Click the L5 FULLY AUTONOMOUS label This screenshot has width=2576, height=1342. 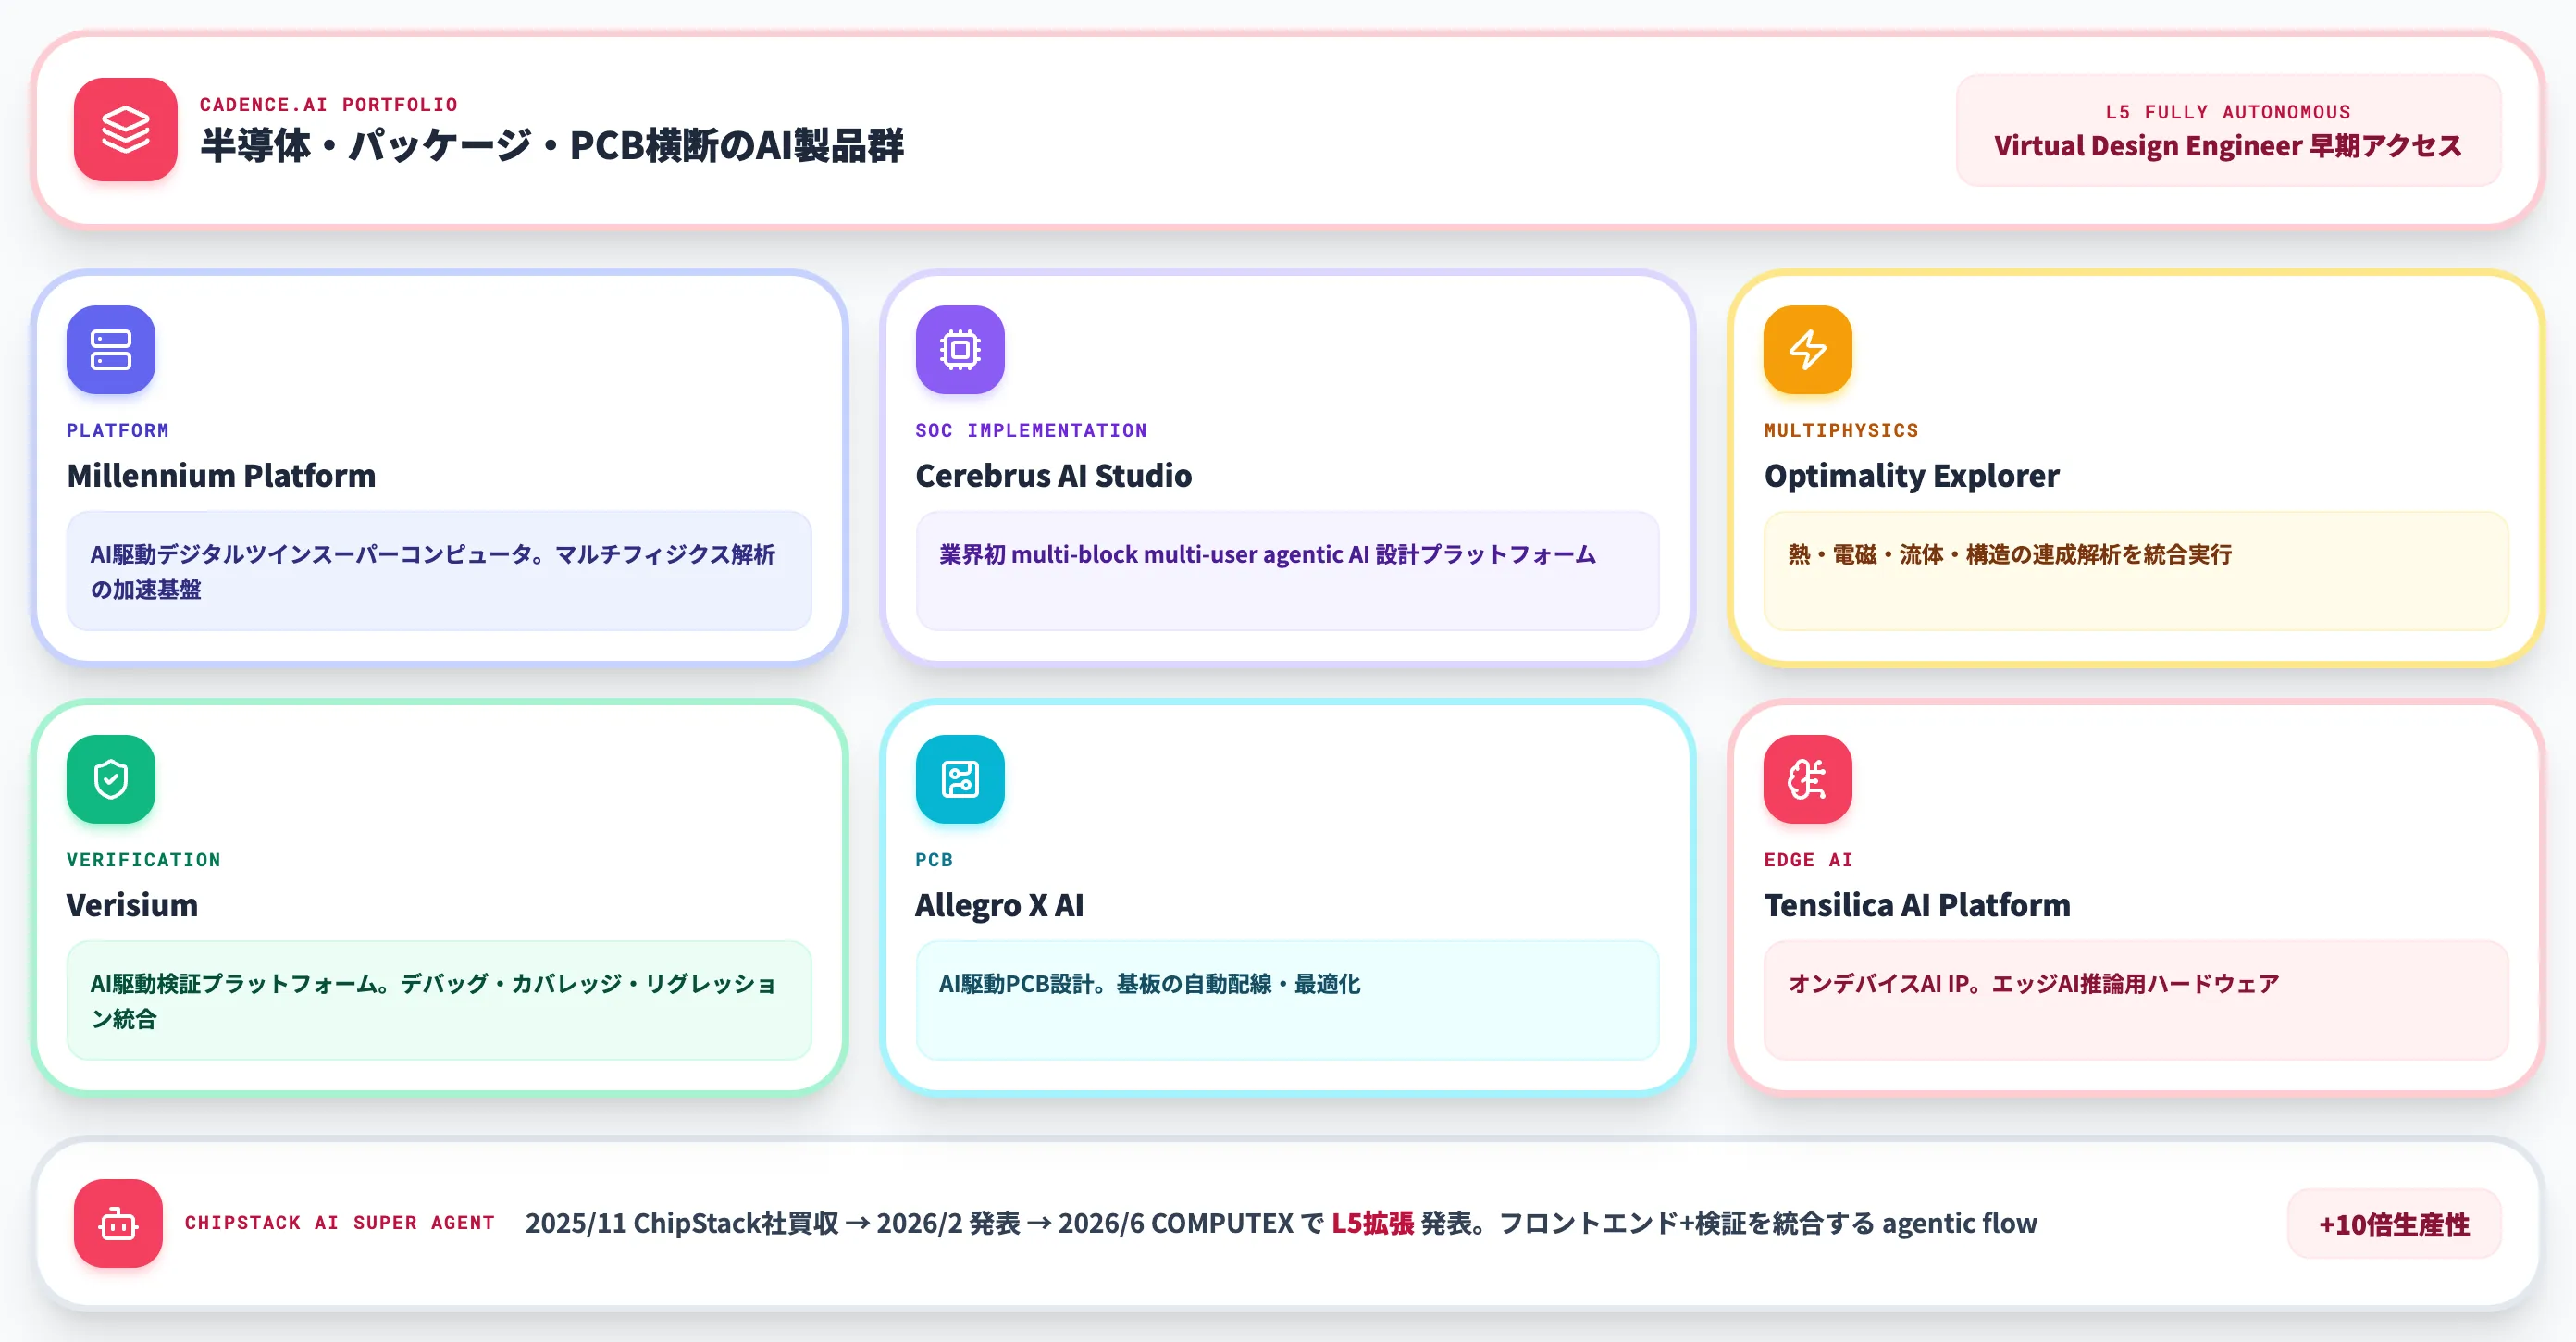2228,112
